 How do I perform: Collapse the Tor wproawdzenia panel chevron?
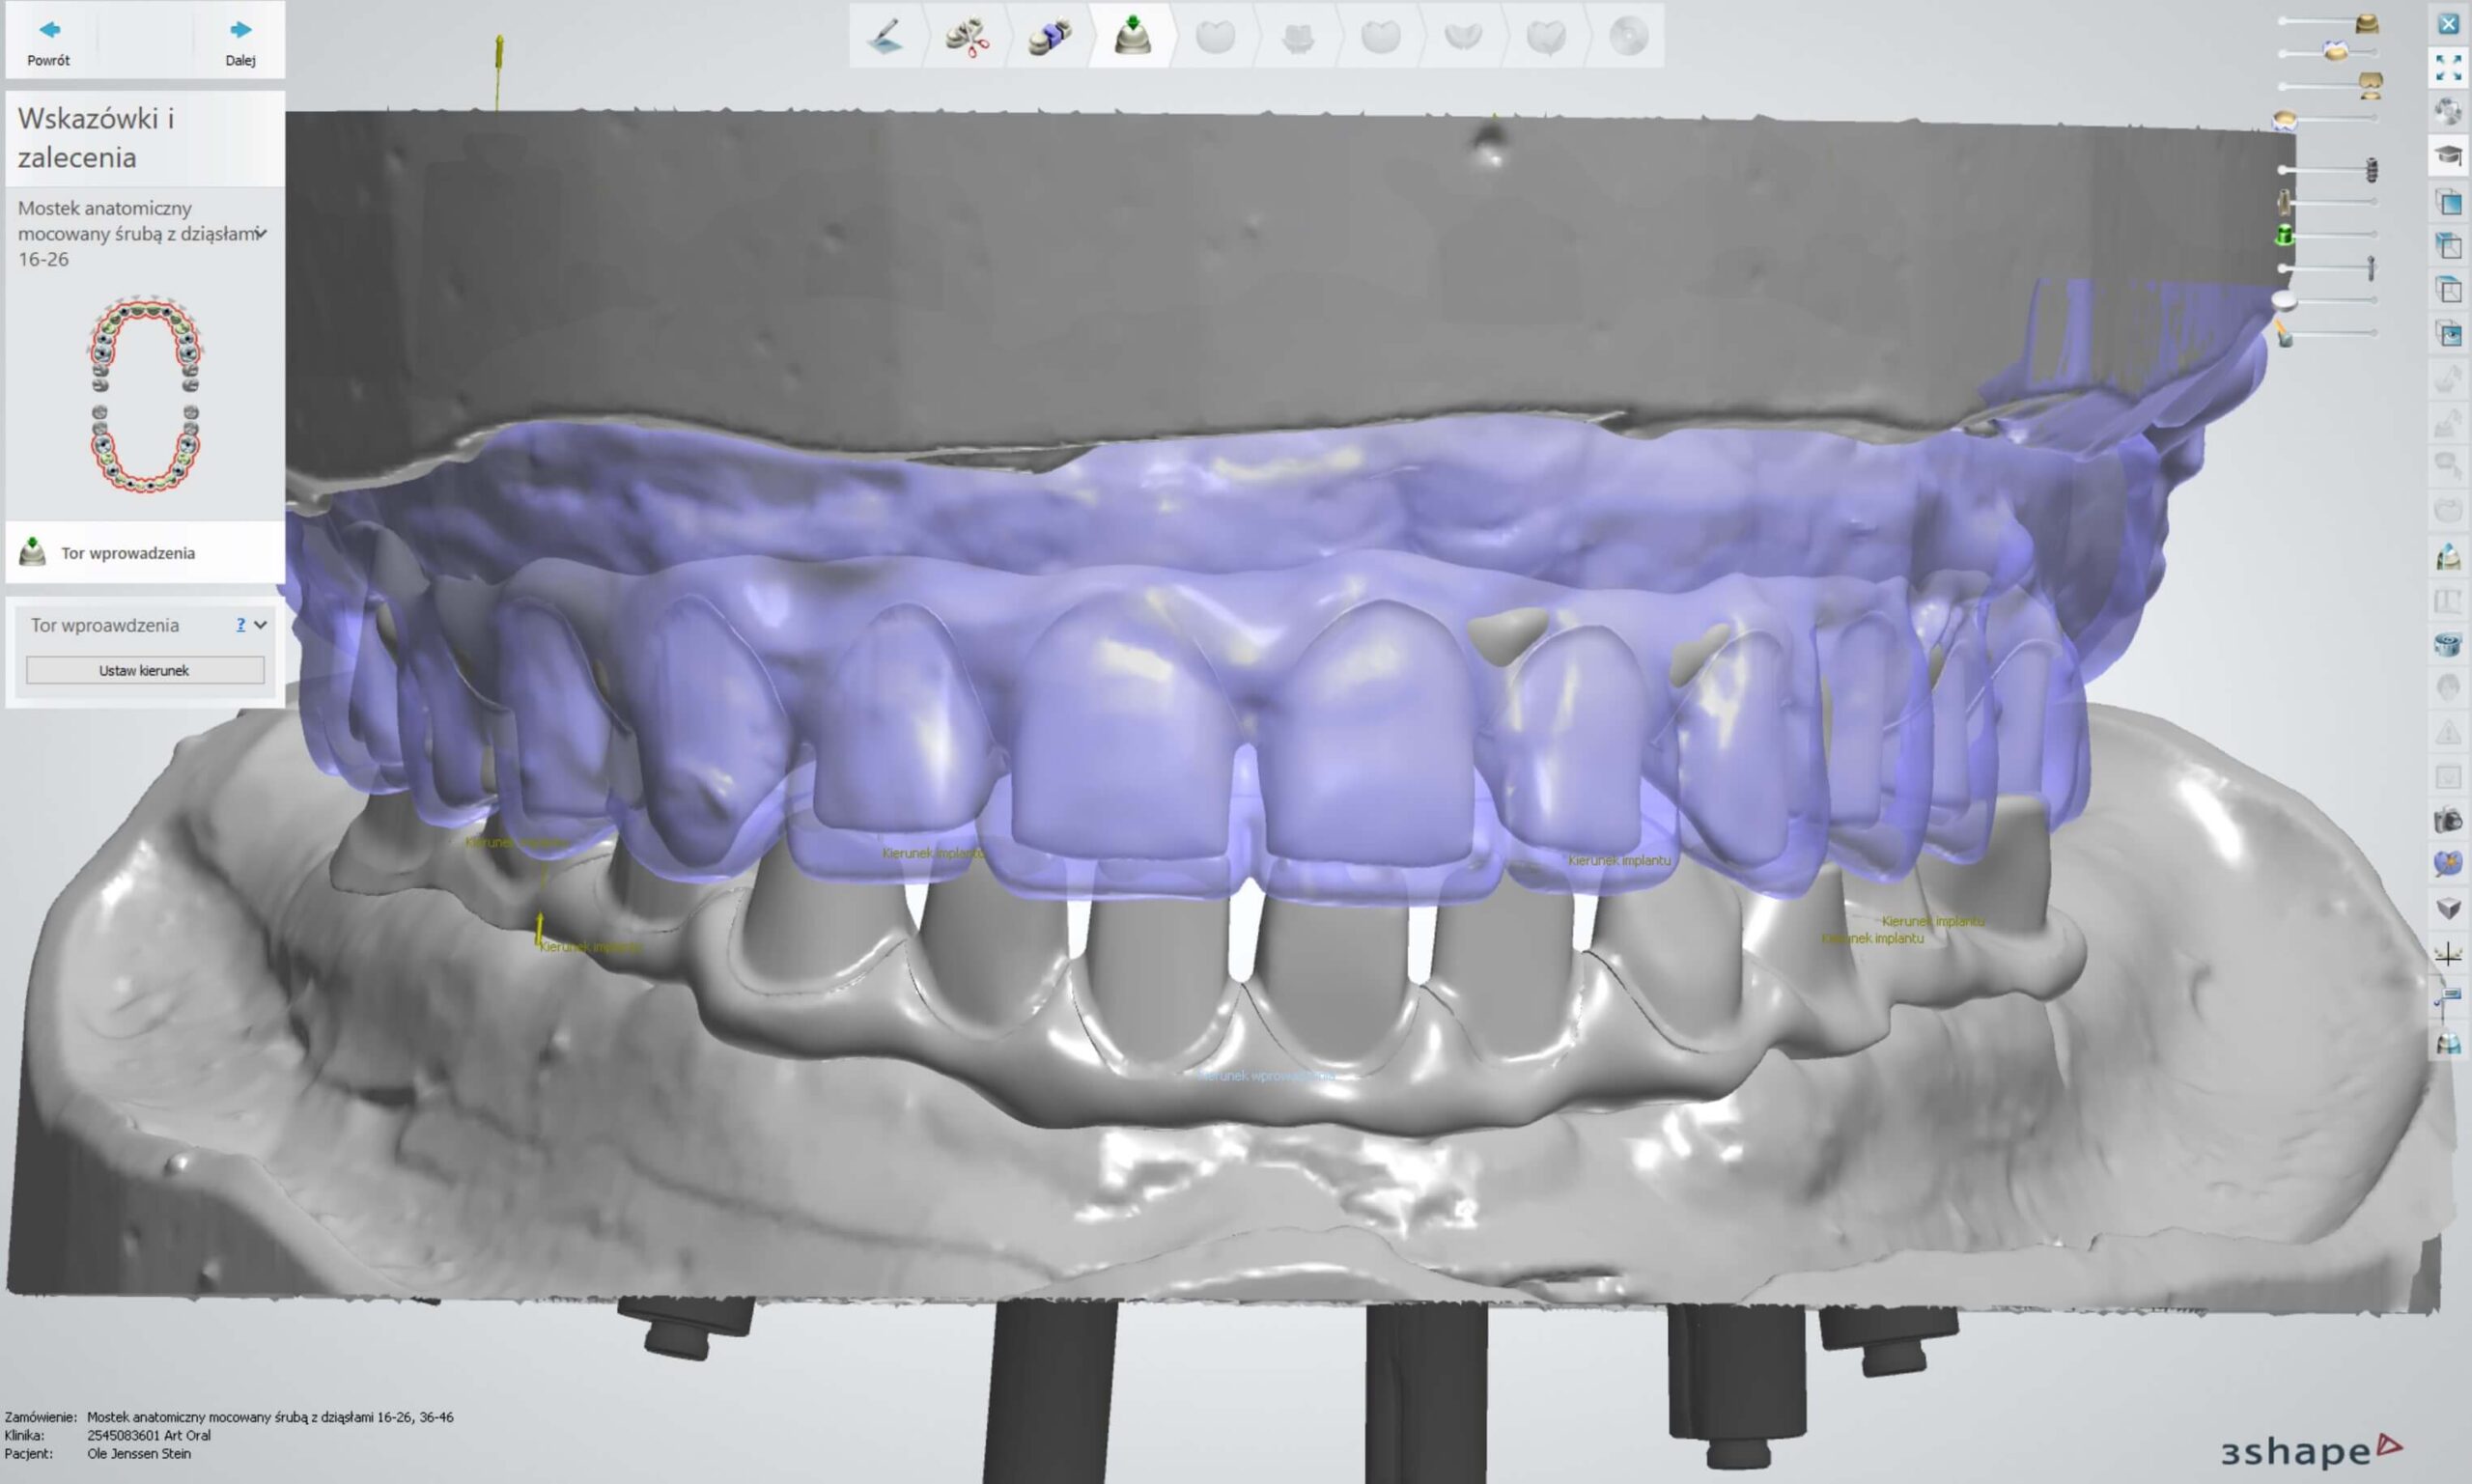pyautogui.click(x=261, y=625)
